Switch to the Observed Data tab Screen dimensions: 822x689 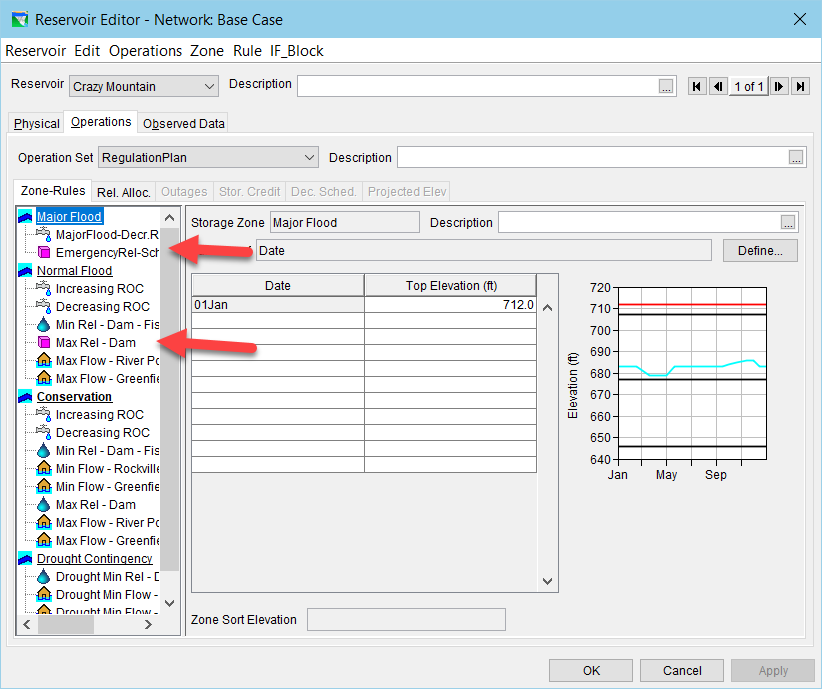(183, 123)
